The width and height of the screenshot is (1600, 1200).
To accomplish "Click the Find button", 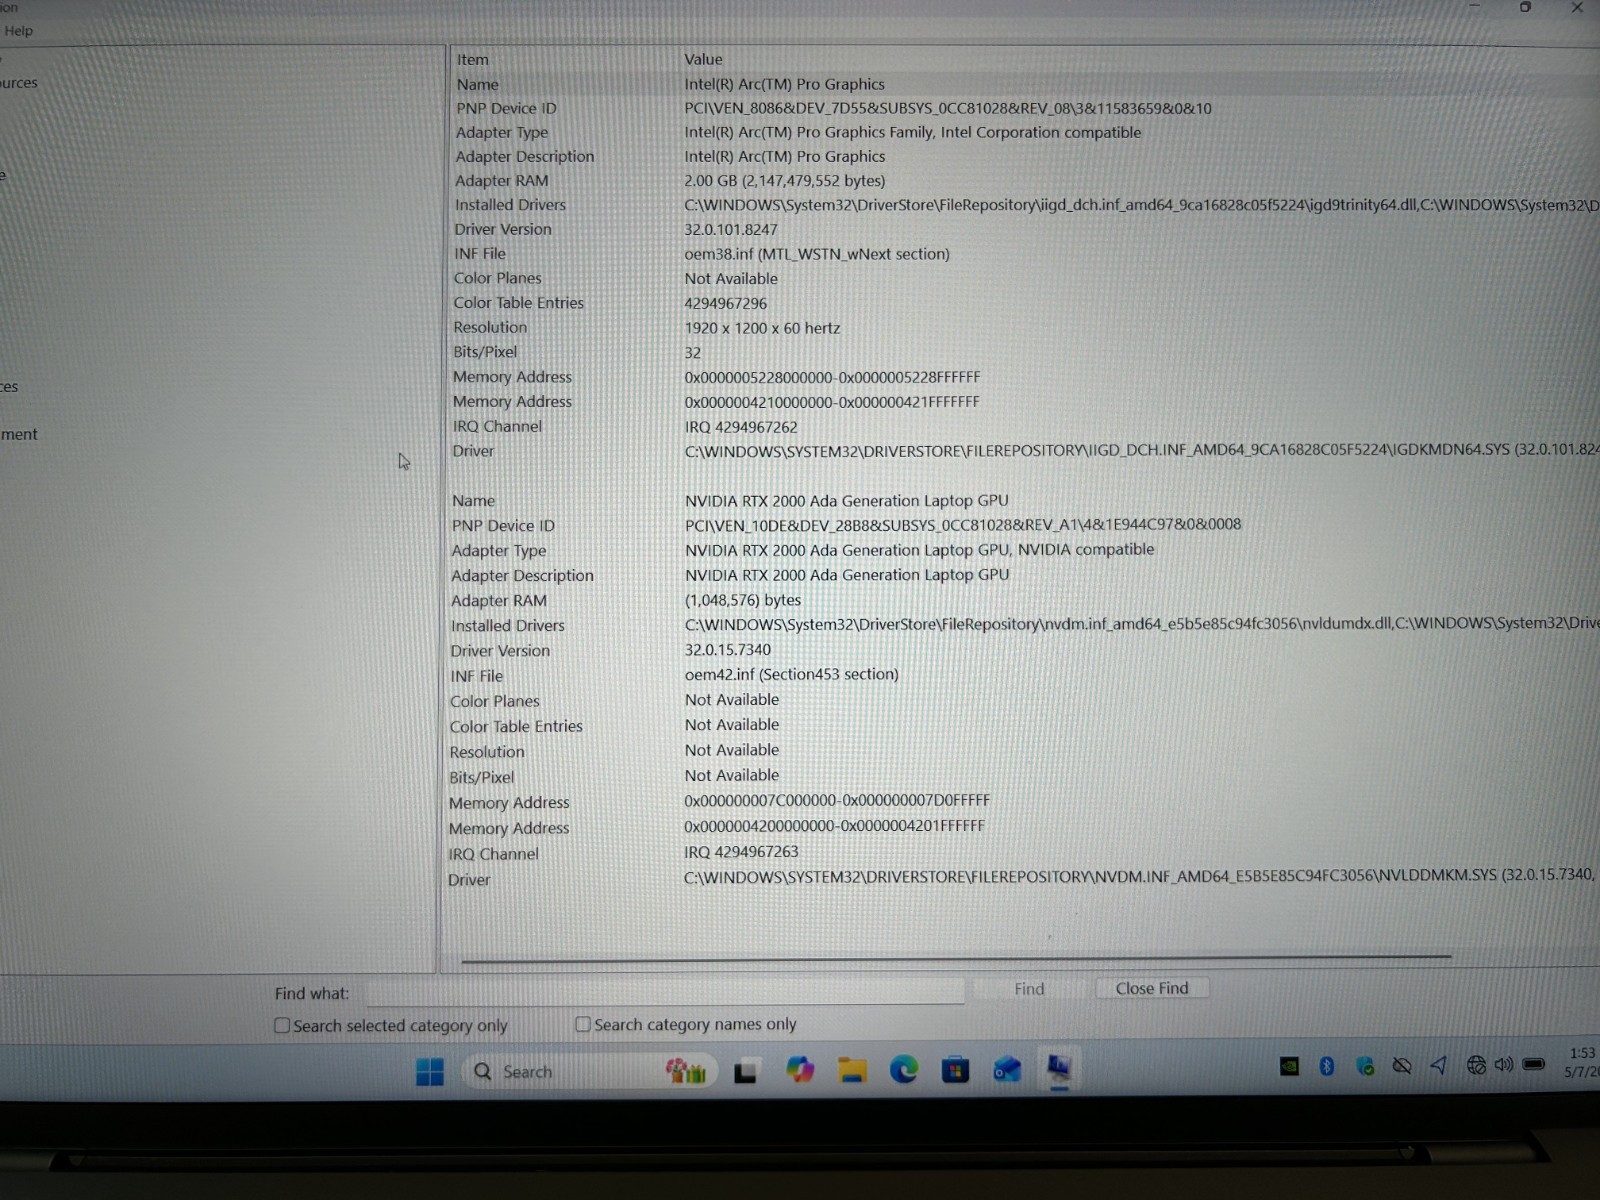I will point(1029,989).
